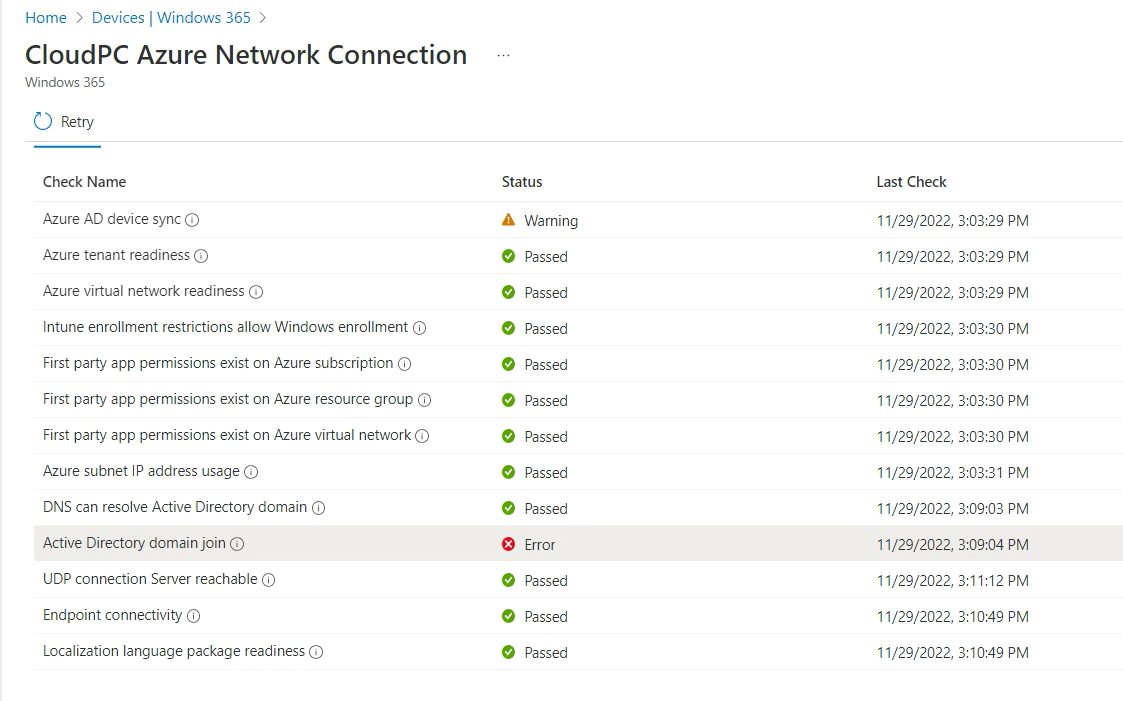Expand the chevron after Devices | Windows 365

265,17
